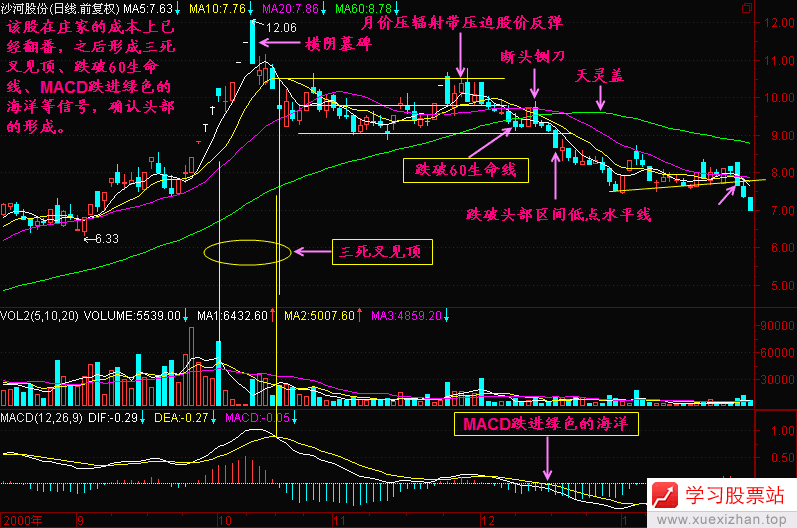The image size is (797, 528).
Task: Click the VOL2(5,10,20) volume indicator name
Action: tap(39, 316)
